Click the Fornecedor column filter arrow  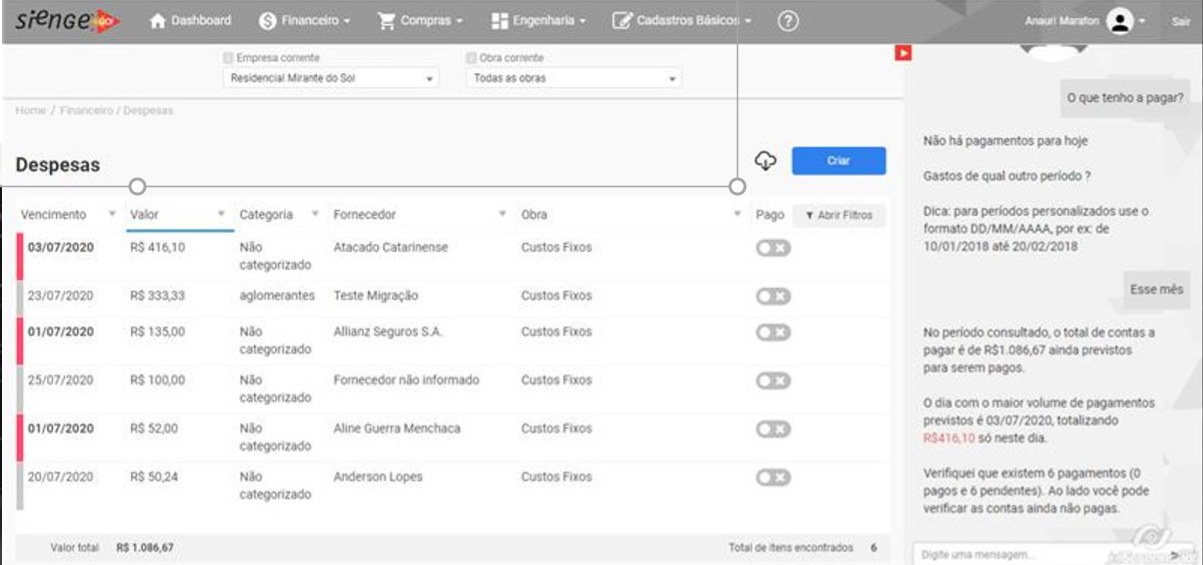[x=502, y=214]
